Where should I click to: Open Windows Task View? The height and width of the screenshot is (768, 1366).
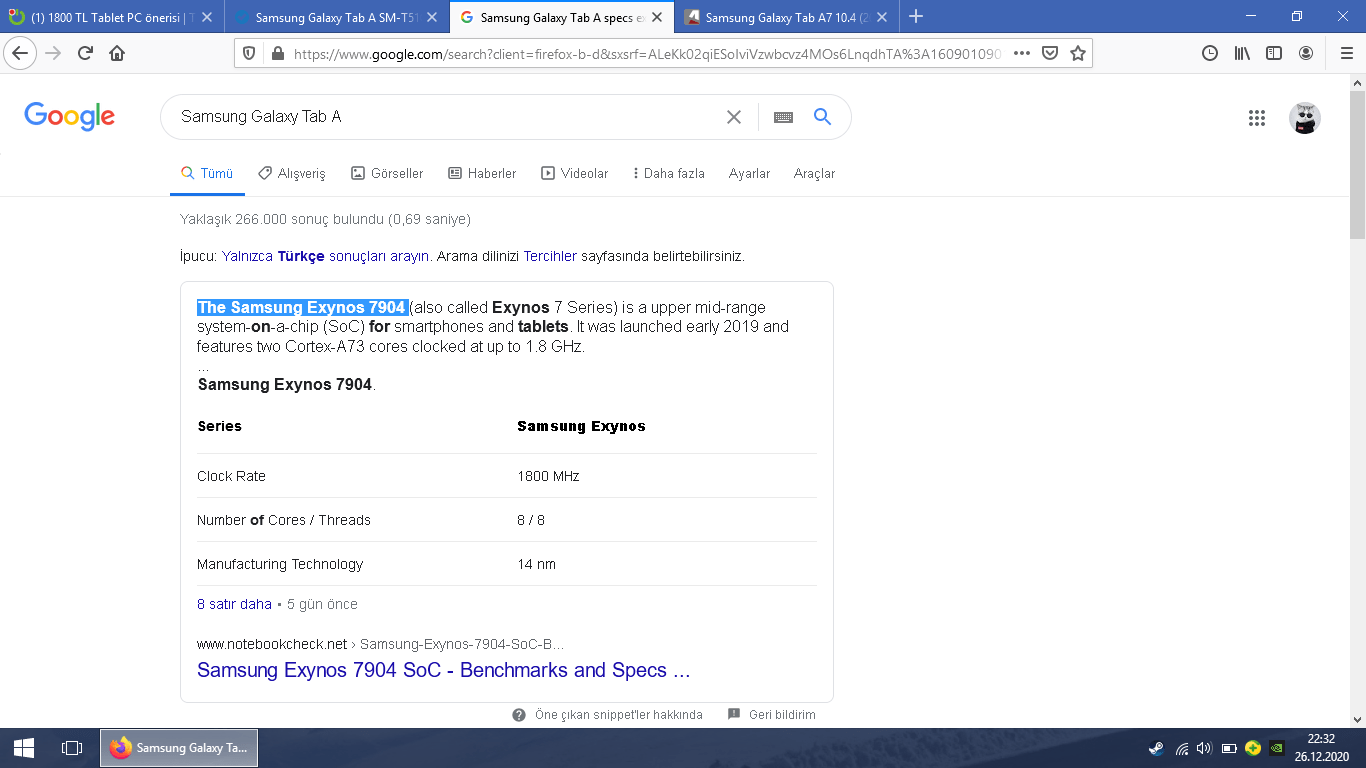(x=72, y=747)
